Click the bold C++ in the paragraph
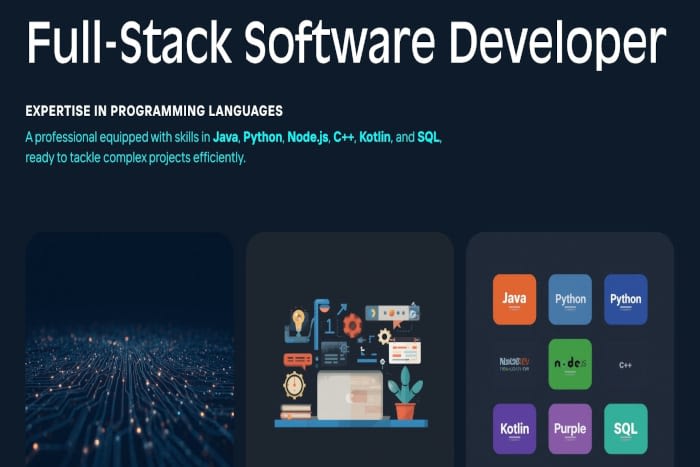The width and height of the screenshot is (700, 467). tap(343, 137)
